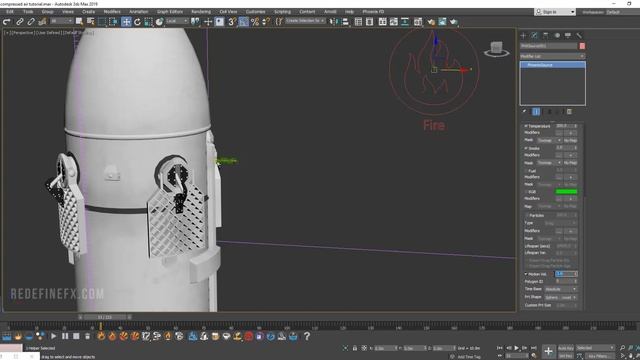This screenshot has height=360, width=640.
Task: Open the Rendered Frame Window icon
Action: [x=442, y=22]
